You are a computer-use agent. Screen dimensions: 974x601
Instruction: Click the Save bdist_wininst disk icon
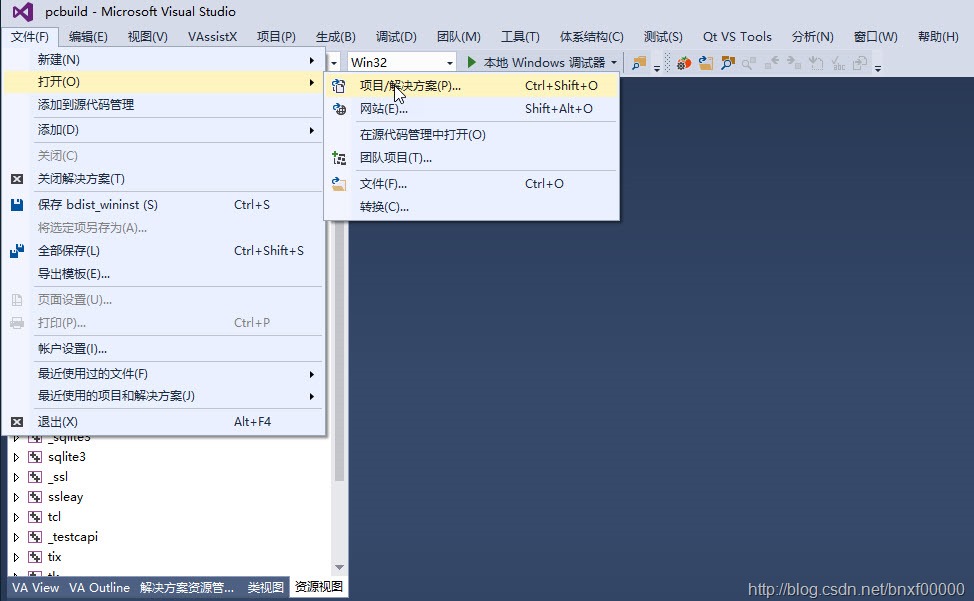click(17, 205)
